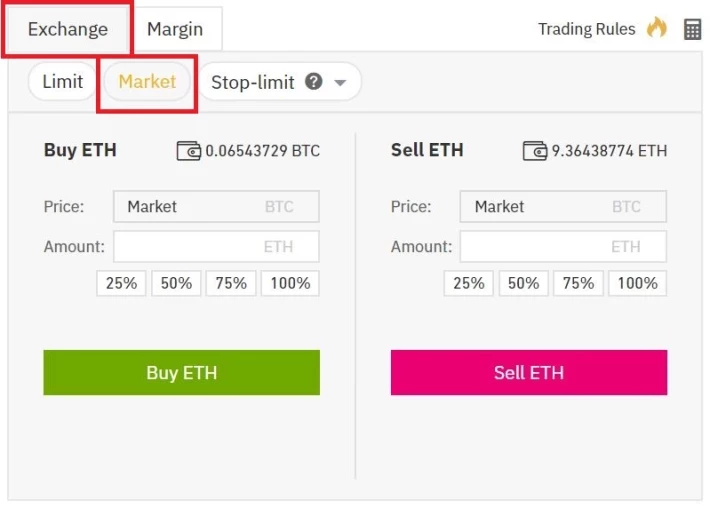Viewport: 710px width, 508px height.
Task: Click the BTC wallet icon under Buy ETH
Action: pyautogui.click(x=188, y=151)
